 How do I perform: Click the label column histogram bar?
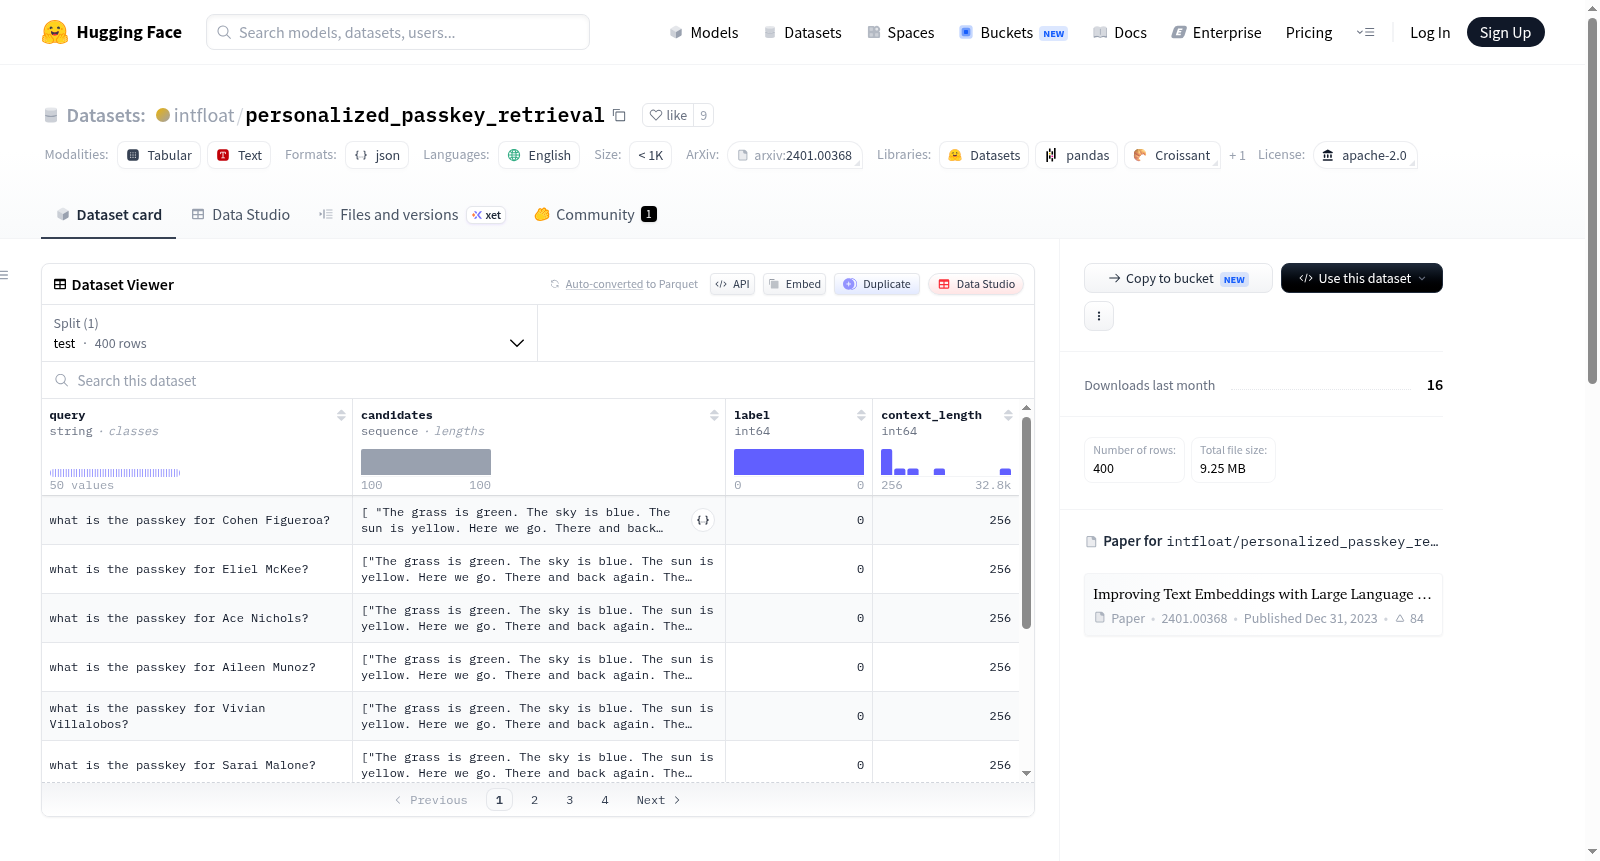(799, 462)
